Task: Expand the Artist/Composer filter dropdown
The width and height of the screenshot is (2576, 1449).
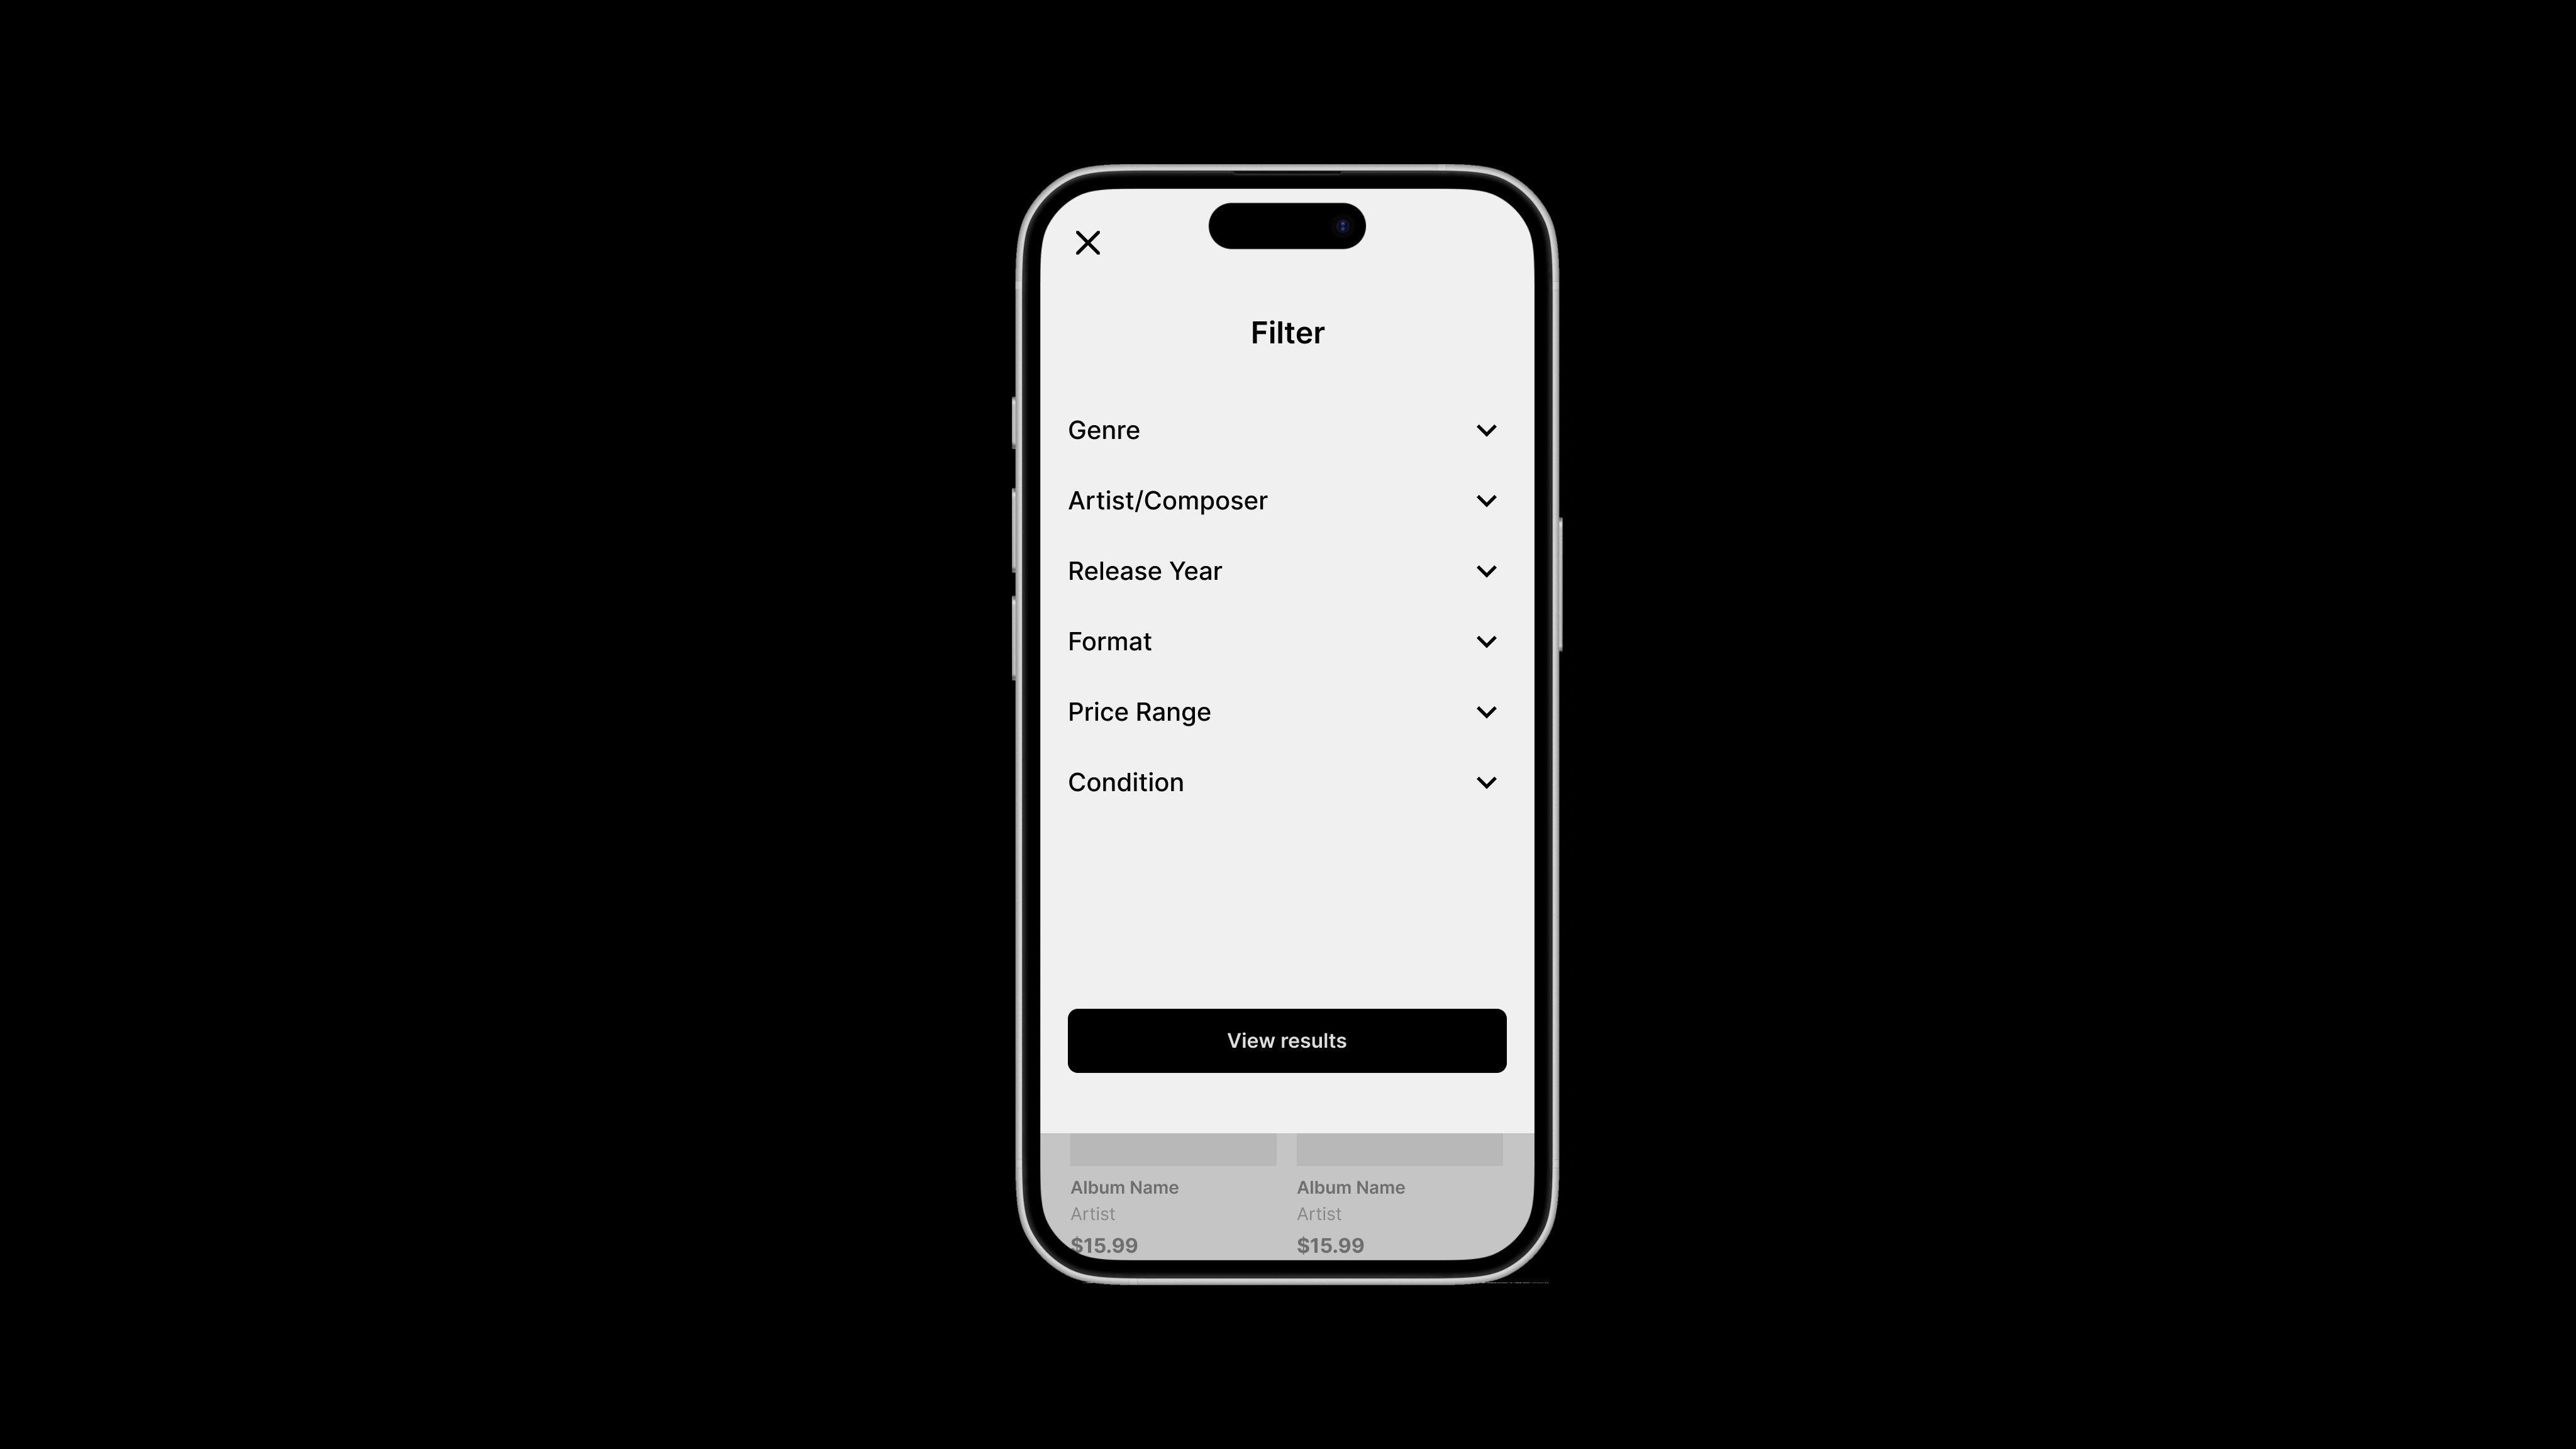Action: pos(1486,499)
